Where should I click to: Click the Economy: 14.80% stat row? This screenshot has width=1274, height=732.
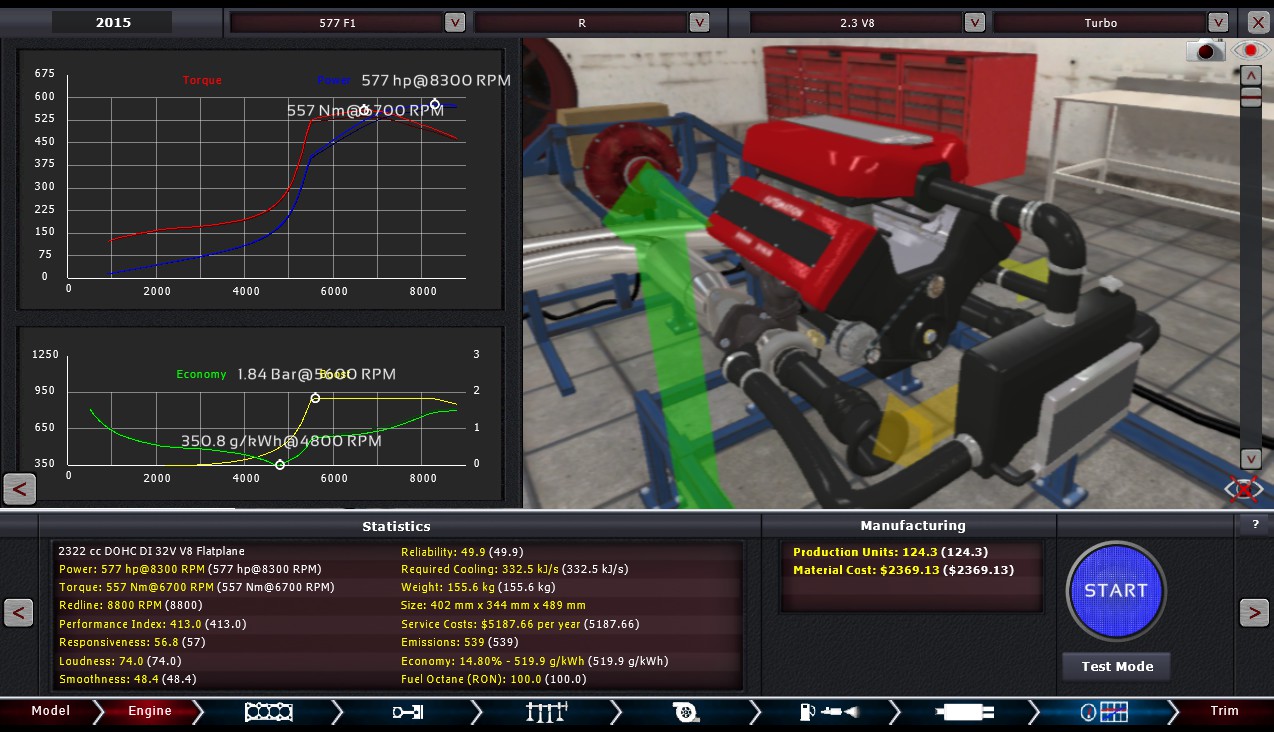click(534, 660)
